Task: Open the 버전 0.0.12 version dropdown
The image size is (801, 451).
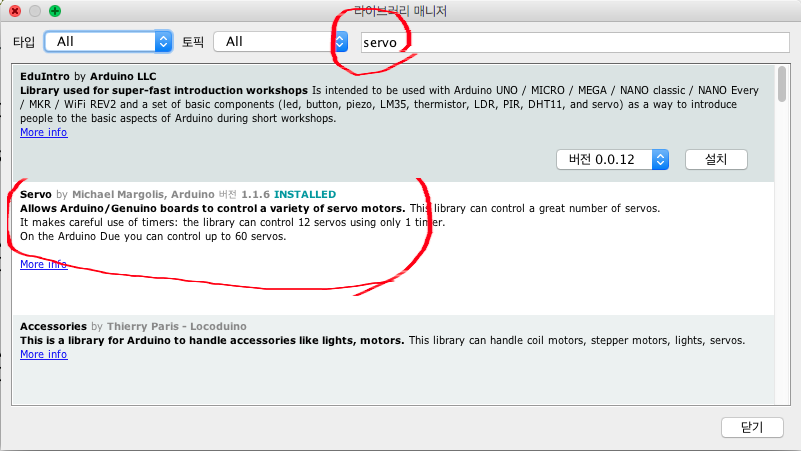Action: pyautogui.click(x=612, y=159)
